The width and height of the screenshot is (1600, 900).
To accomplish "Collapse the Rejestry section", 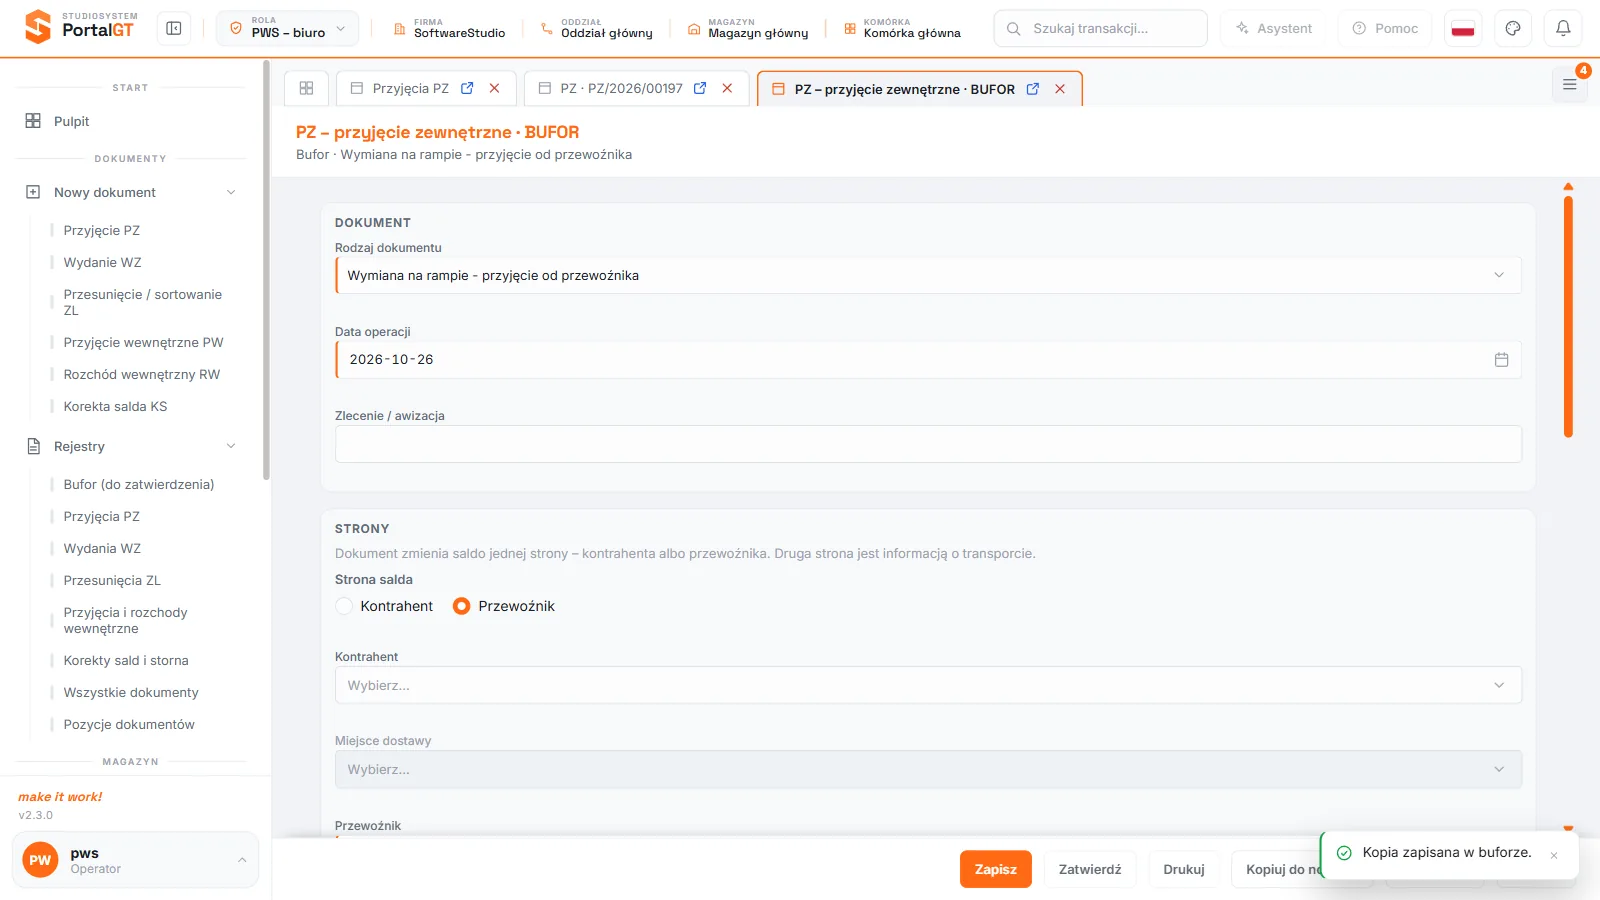I will [x=132, y=446].
